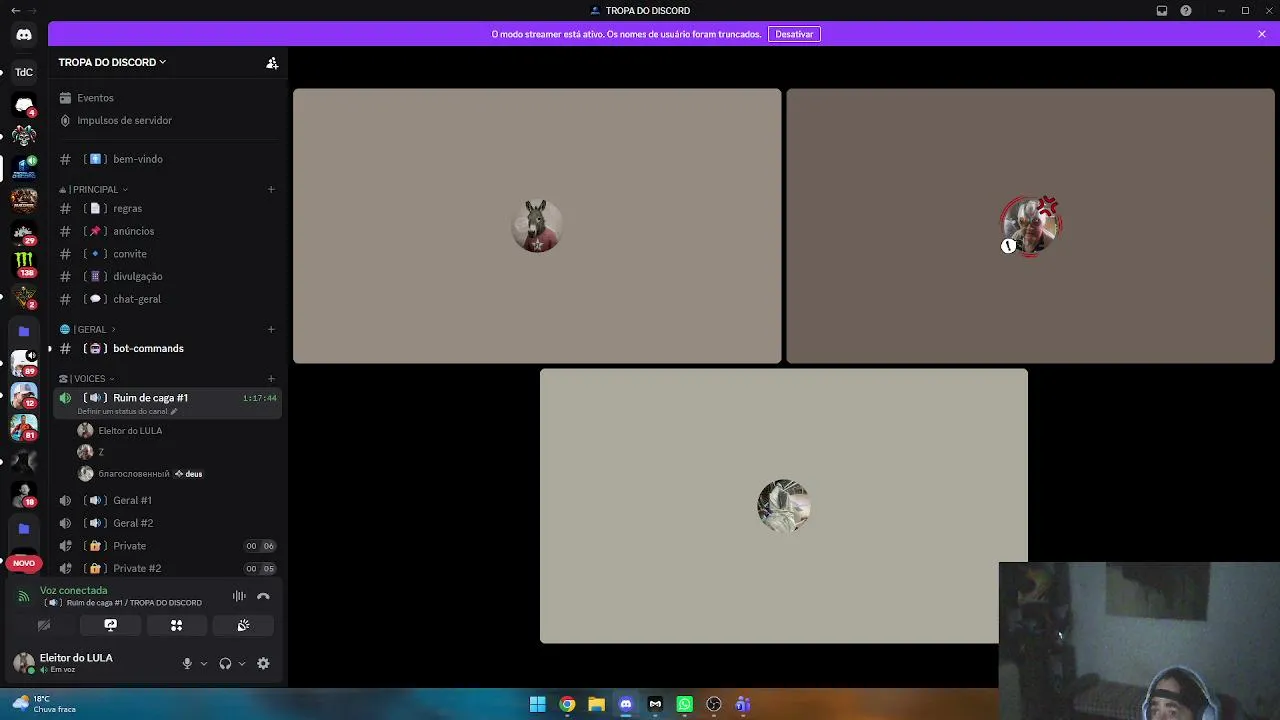Turn on your camera
This screenshot has width=1280, height=720.
point(44,625)
